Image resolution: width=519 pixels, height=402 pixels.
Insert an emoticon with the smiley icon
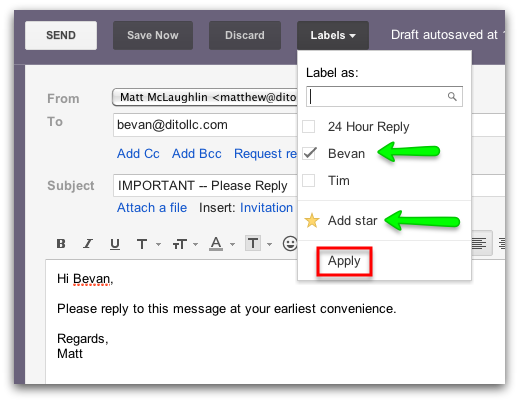point(290,243)
